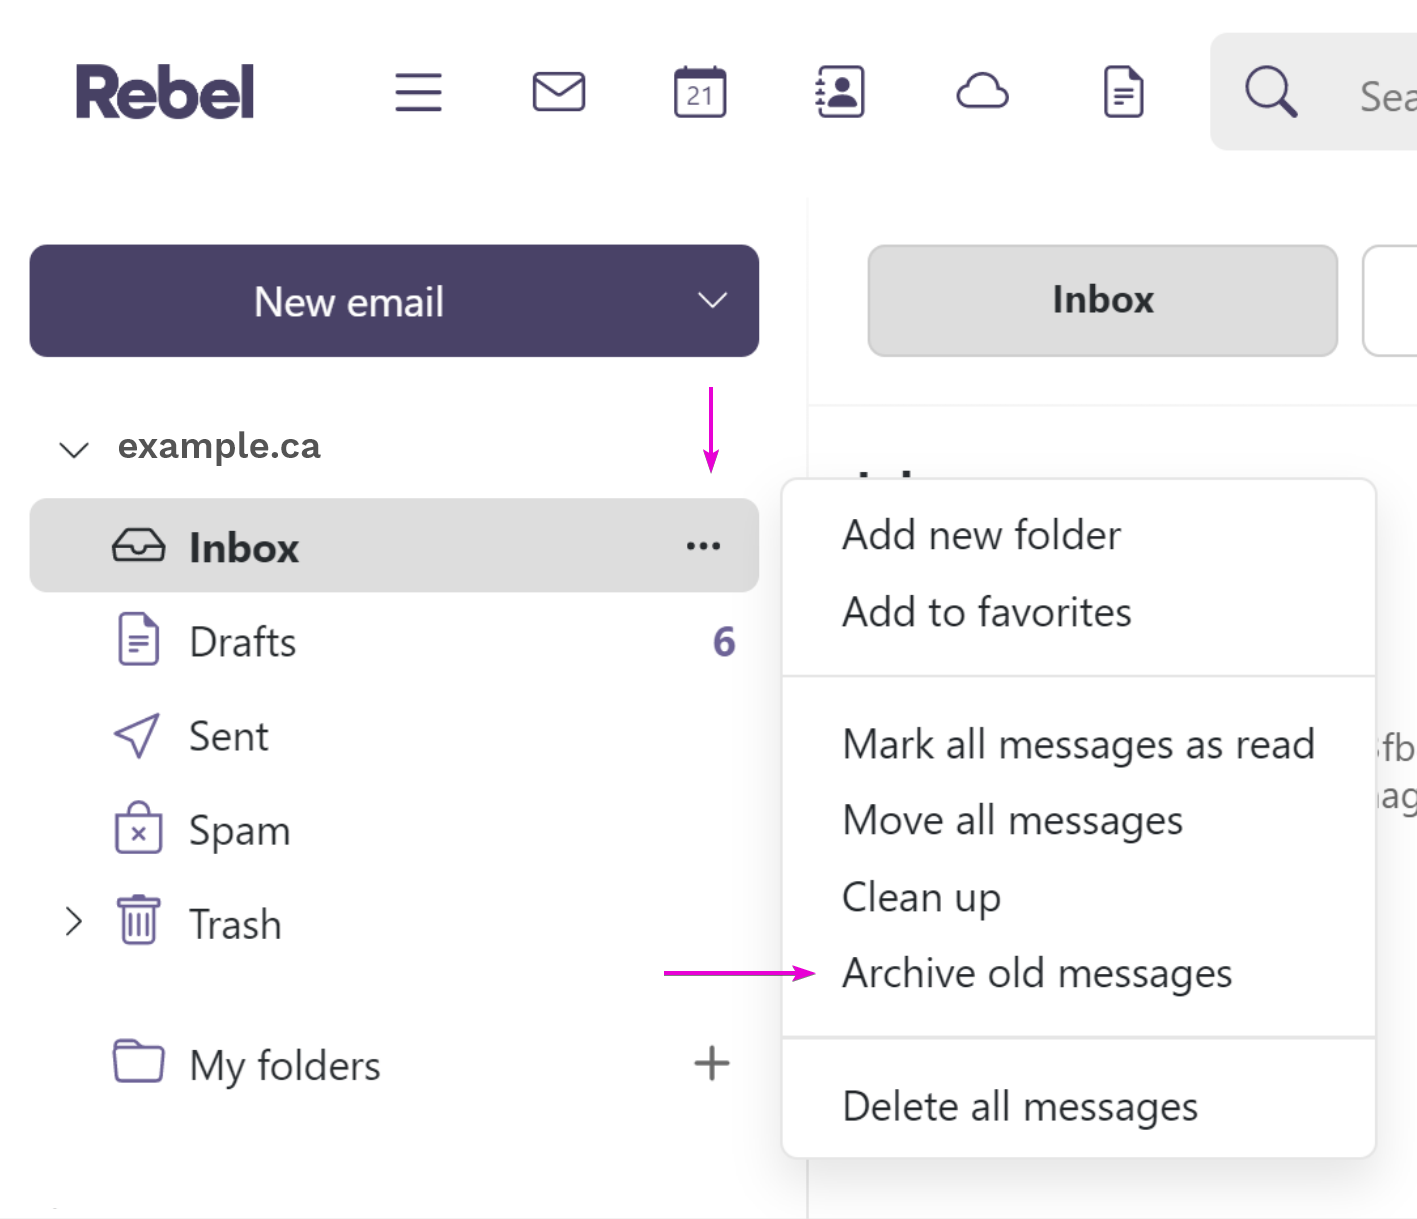Expand the New email dropdown arrow
Viewport: 1417px width, 1219px height.
pos(712,301)
